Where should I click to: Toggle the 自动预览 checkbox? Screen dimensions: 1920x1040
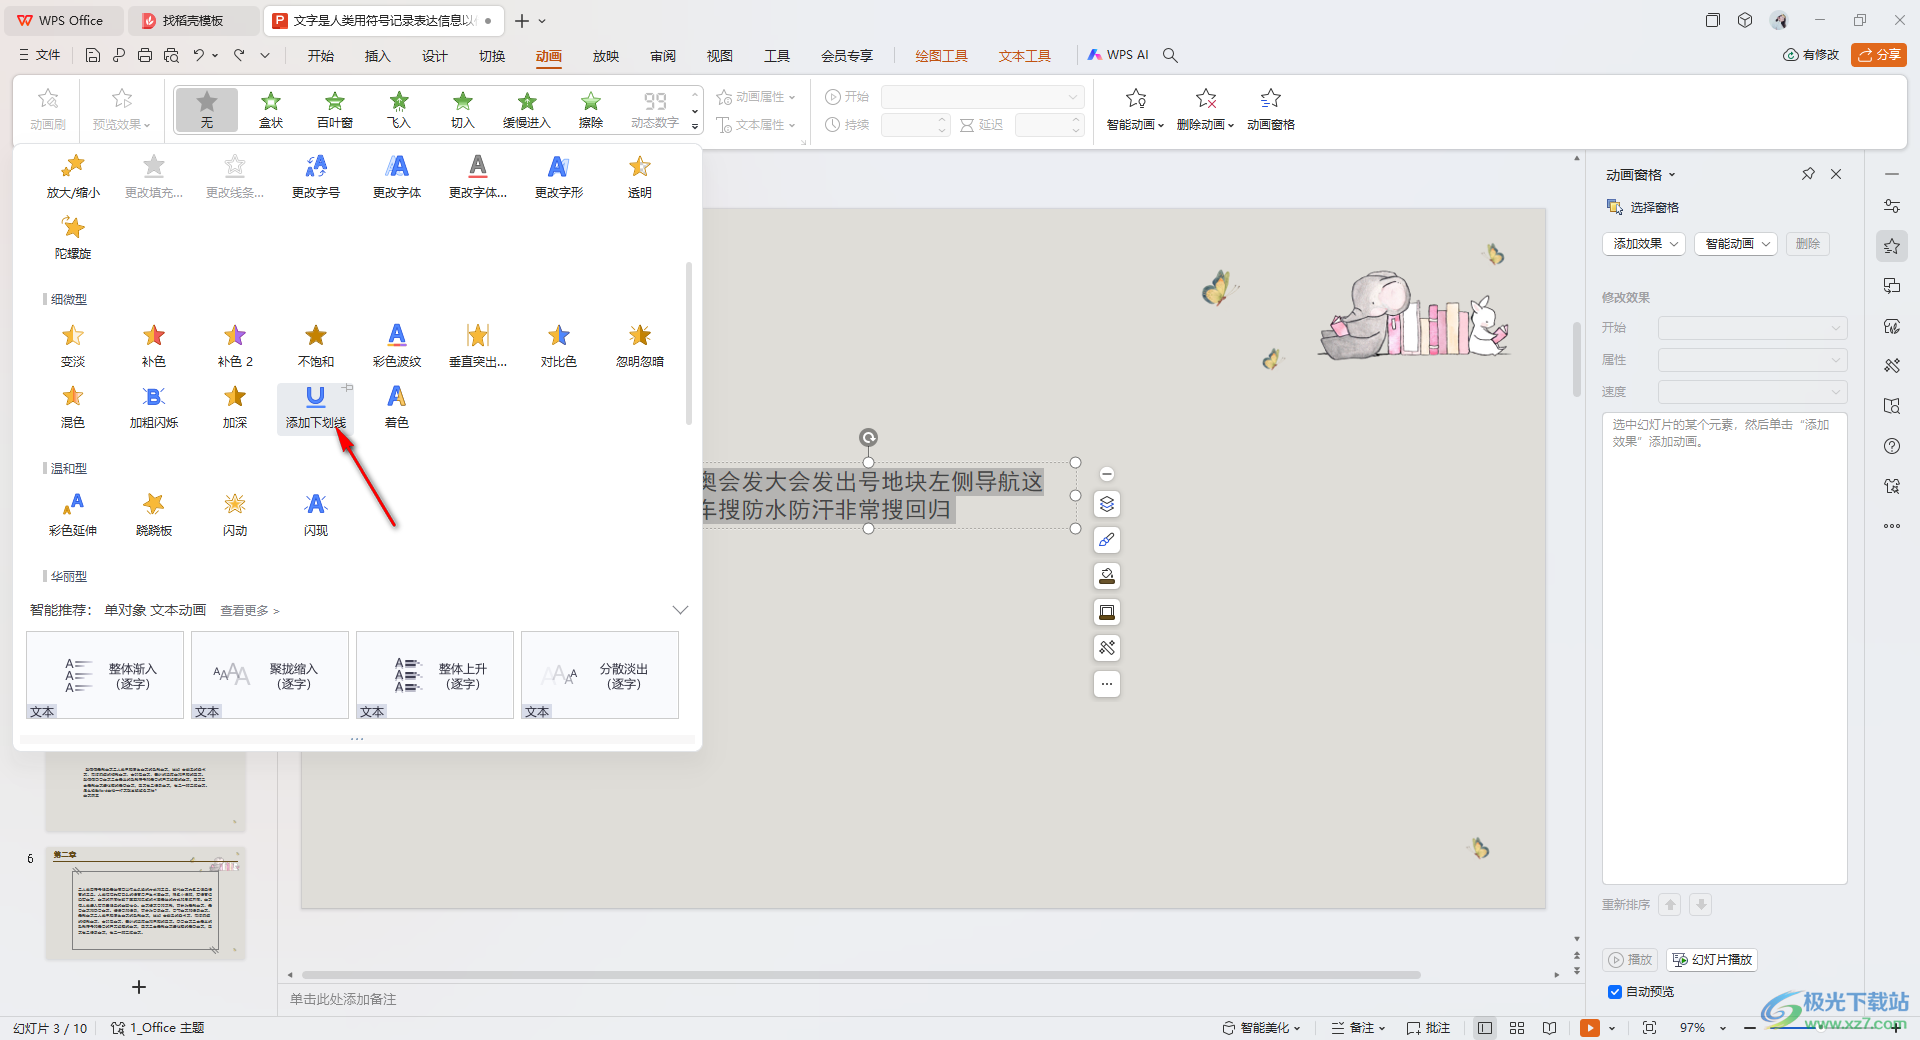click(1615, 992)
